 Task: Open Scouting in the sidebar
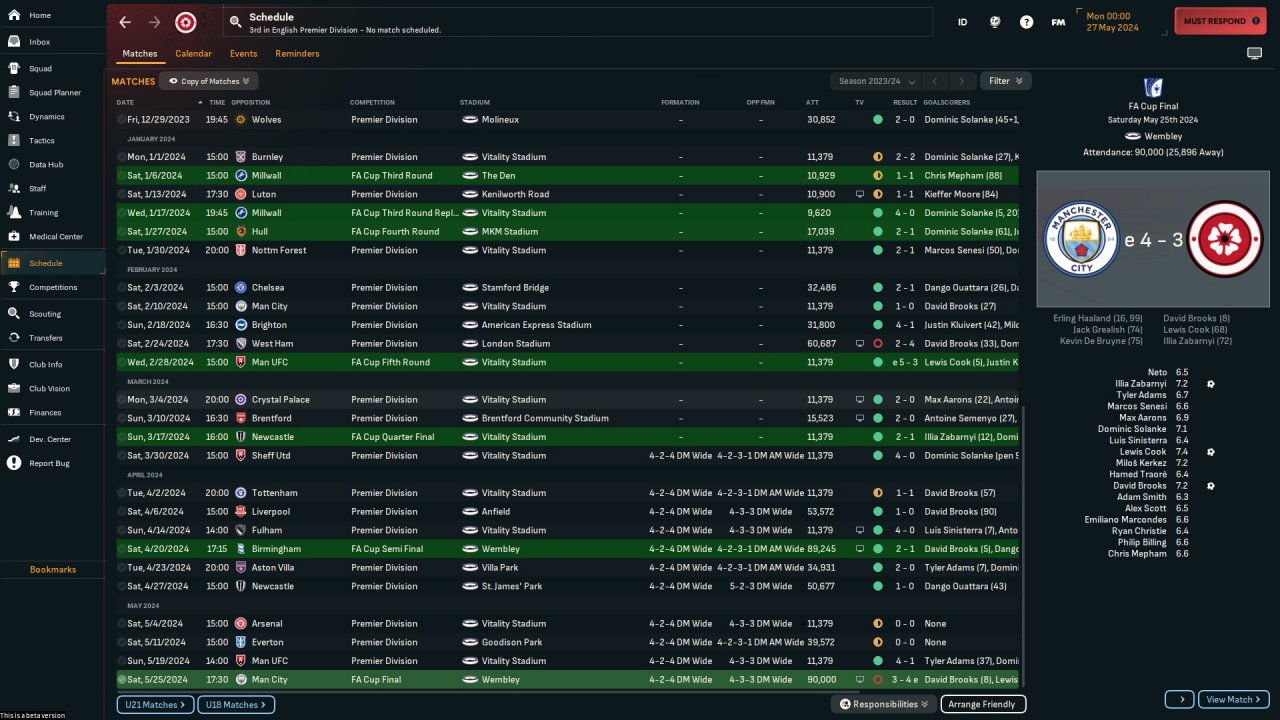(x=53, y=313)
